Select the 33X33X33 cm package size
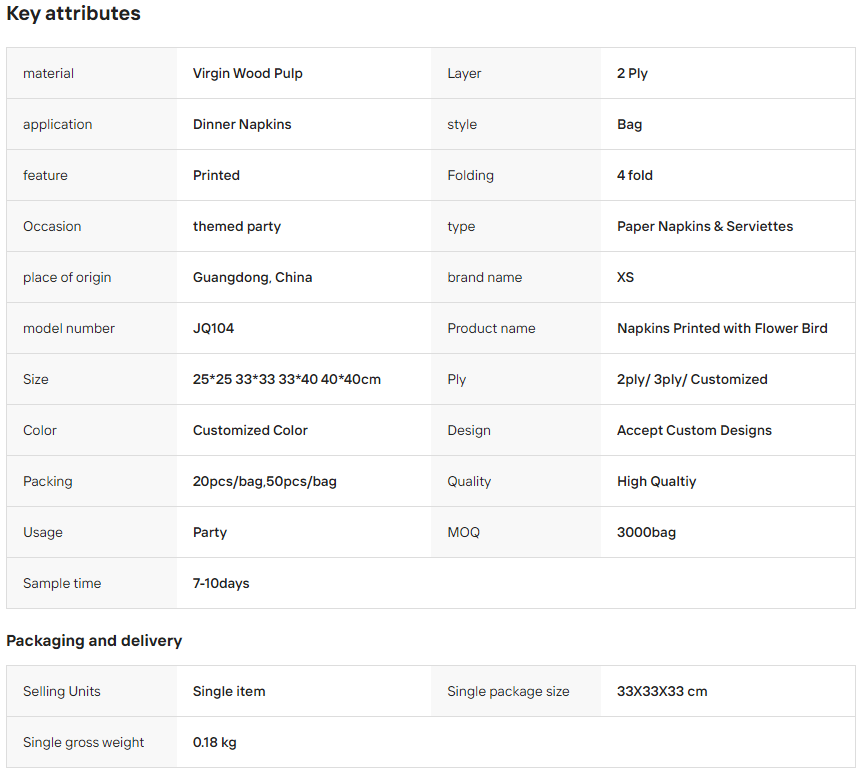This screenshot has width=860, height=769. coord(661,692)
